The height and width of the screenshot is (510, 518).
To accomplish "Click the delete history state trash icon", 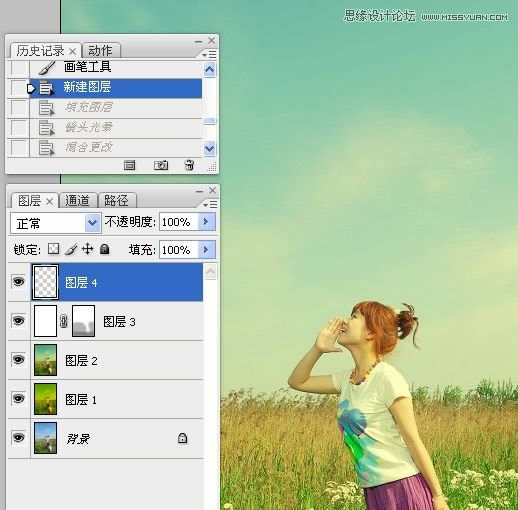I will (x=189, y=165).
